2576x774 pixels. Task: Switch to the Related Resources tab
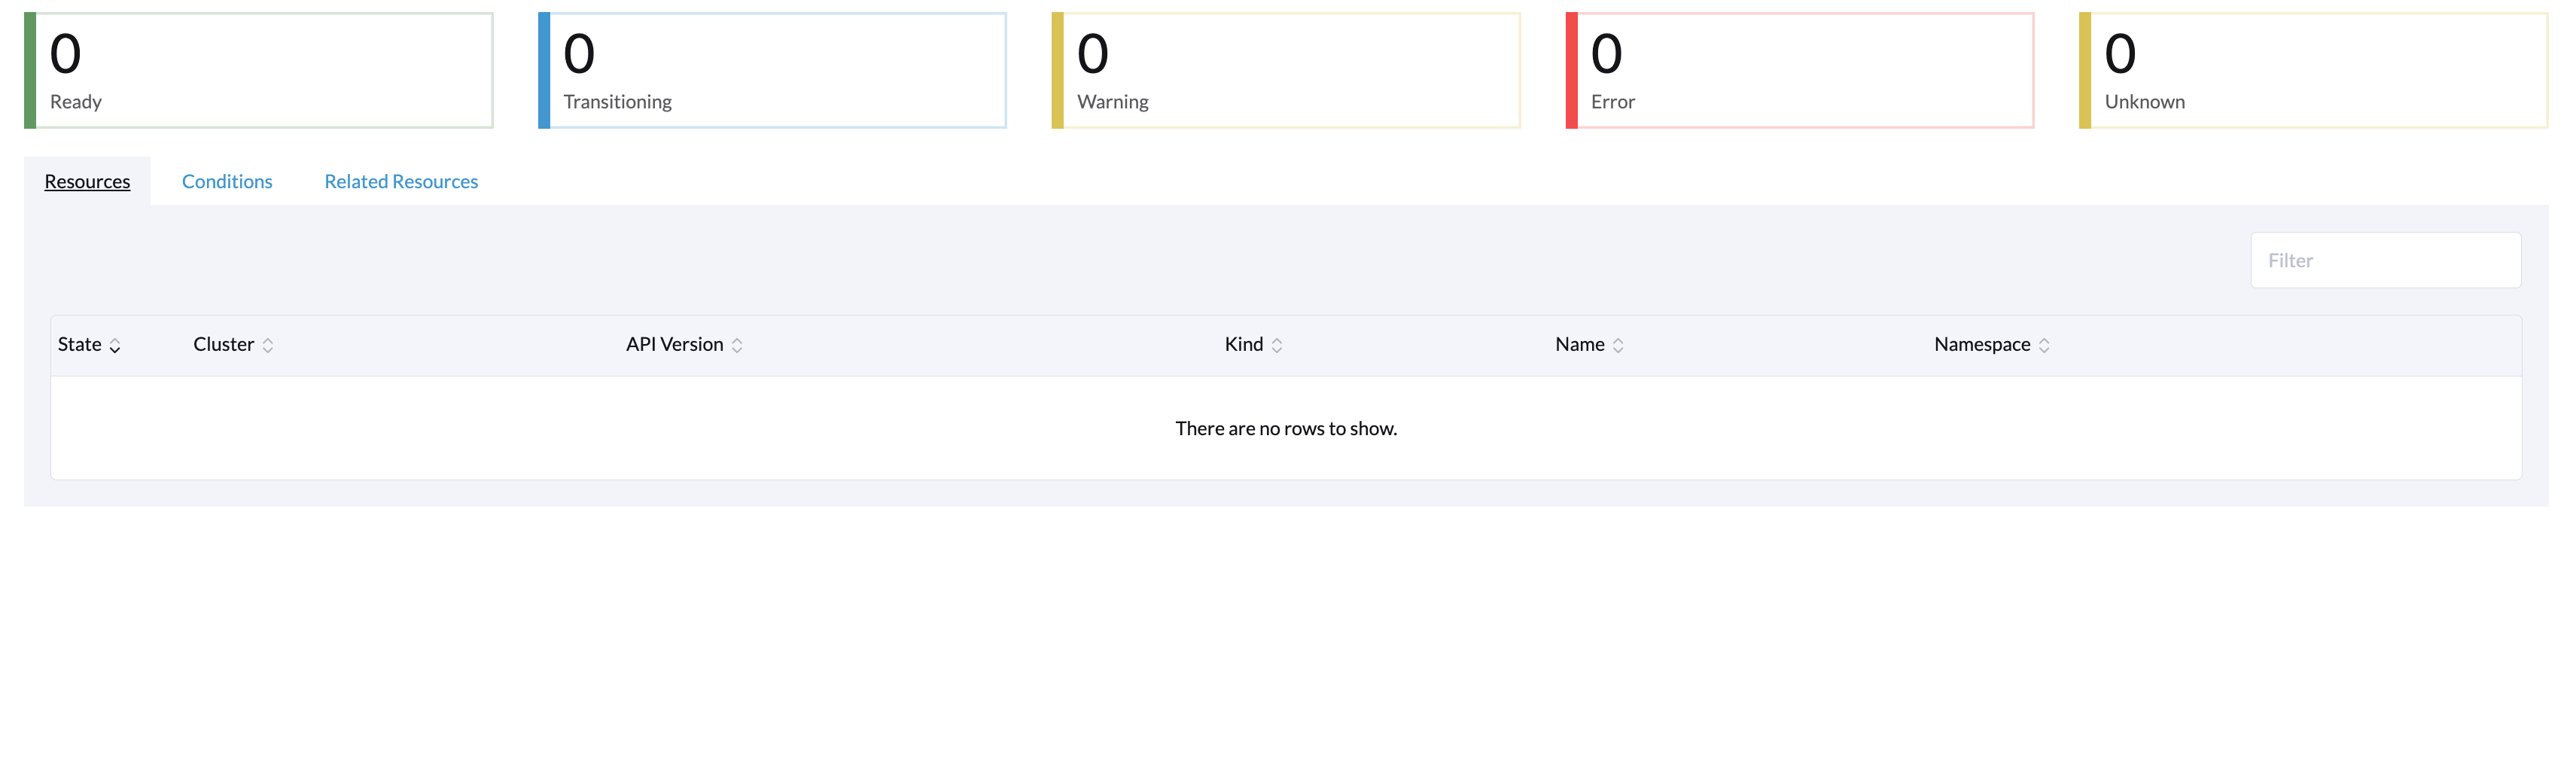[x=400, y=181]
